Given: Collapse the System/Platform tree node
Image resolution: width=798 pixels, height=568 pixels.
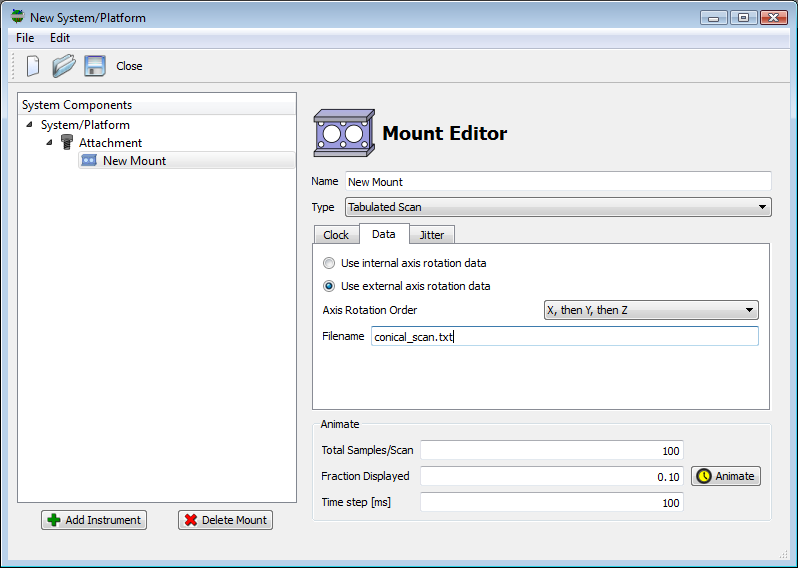Looking at the screenshot, I should point(30,125).
